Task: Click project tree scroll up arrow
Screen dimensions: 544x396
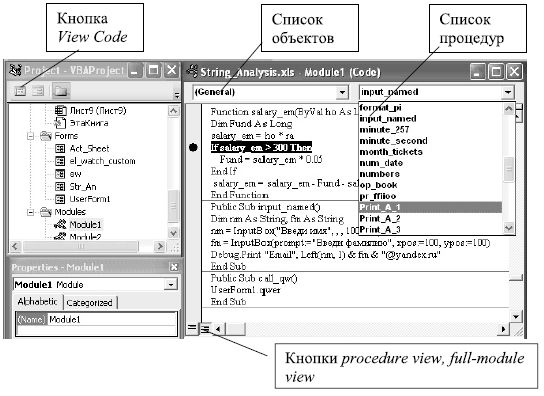Action: click(173, 111)
